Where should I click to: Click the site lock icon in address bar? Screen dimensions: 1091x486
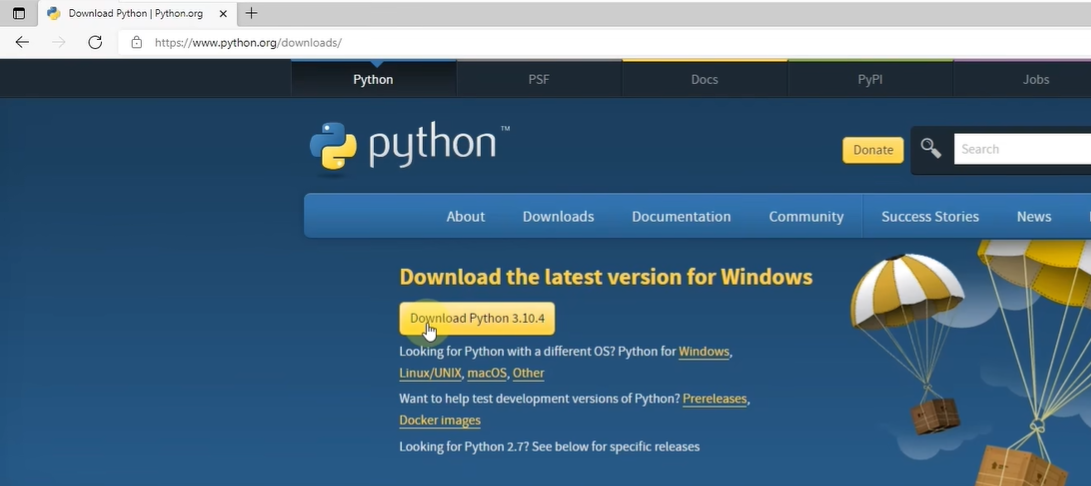point(136,42)
